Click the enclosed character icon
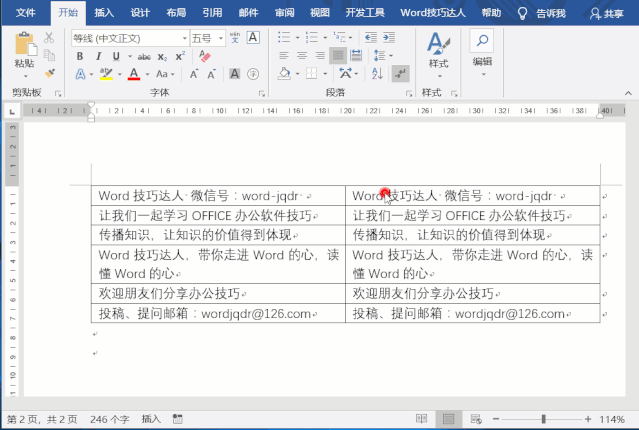639x430 pixels. [x=253, y=74]
